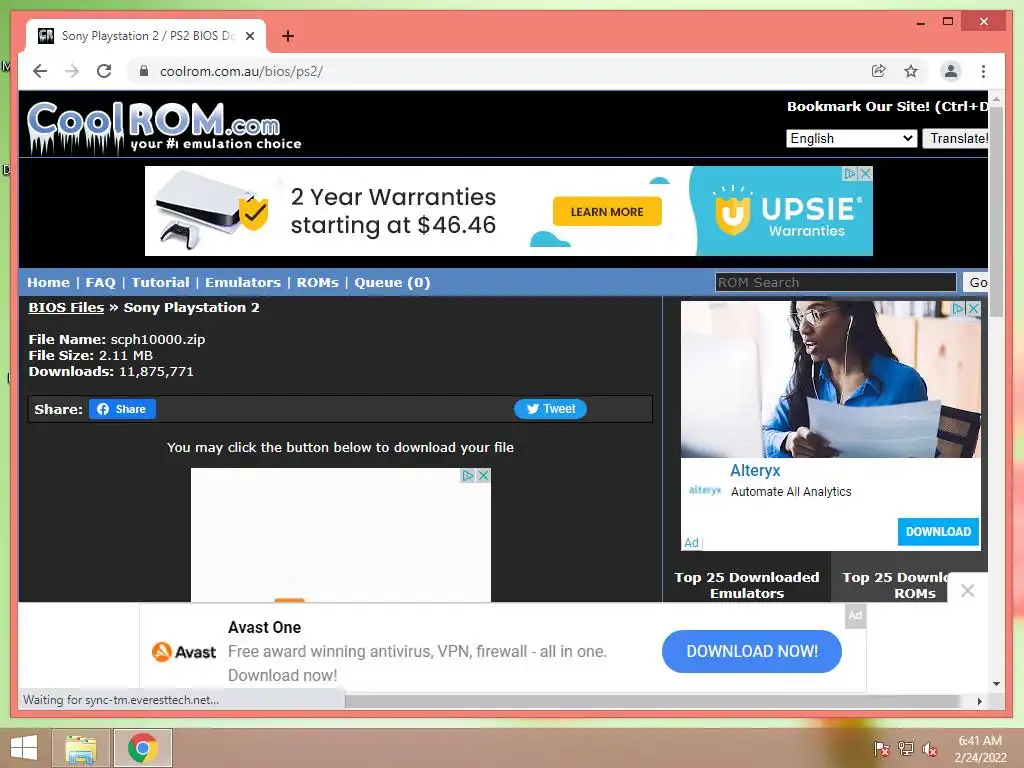Image resolution: width=1024 pixels, height=768 pixels.
Task: Close the ad below download message
Action: (483, 475)
